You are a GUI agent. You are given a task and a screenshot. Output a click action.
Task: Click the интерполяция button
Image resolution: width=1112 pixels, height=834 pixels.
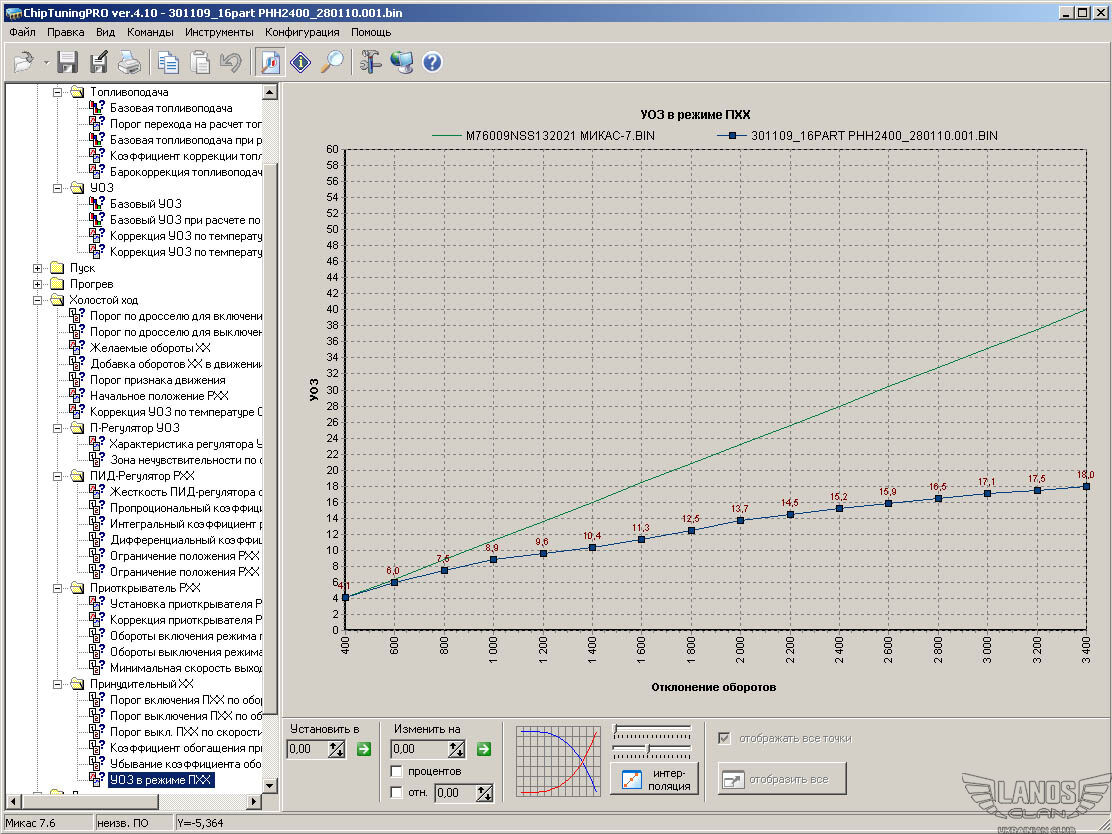pyautogui.click(x=654, y=778)
